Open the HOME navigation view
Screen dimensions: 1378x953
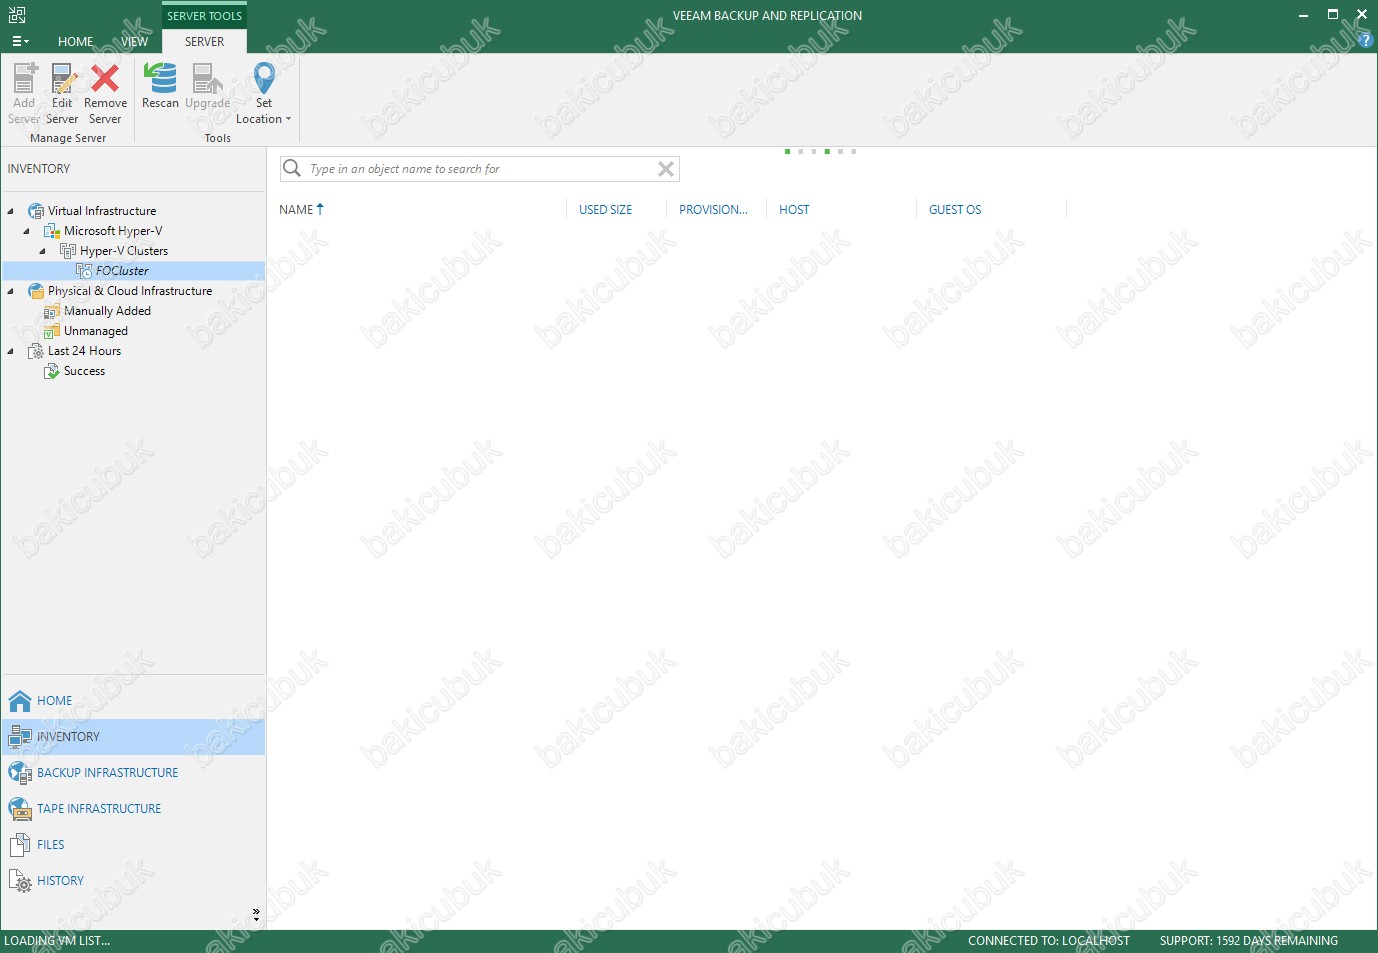coord(133,701)
